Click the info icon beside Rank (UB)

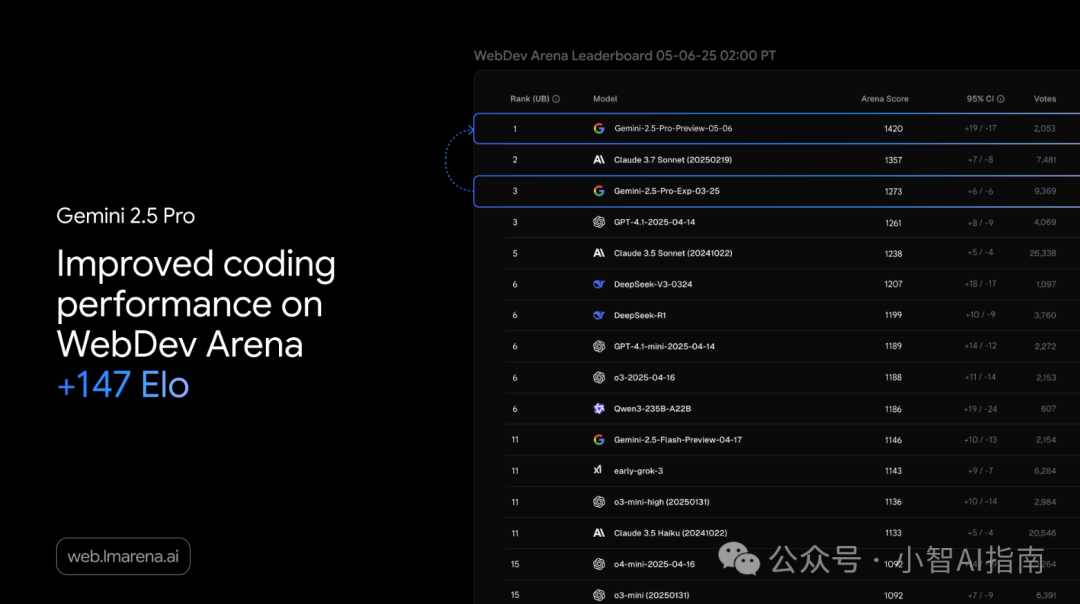(556, 99)
